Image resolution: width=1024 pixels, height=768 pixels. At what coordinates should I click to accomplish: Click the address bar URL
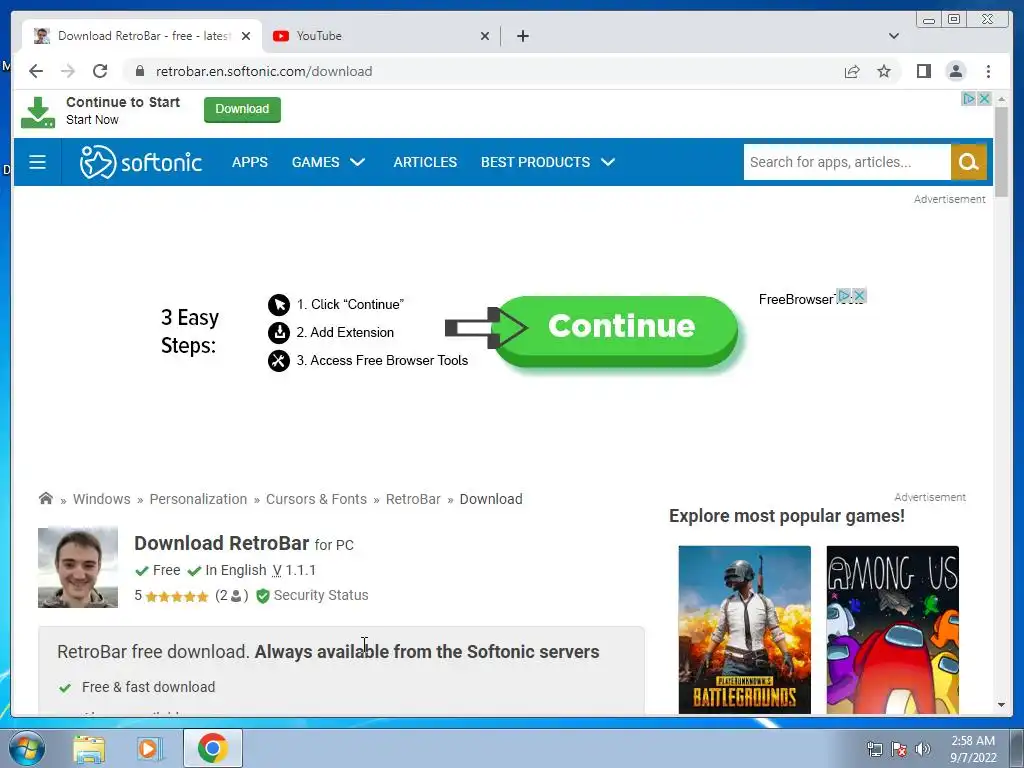(264, 71)
